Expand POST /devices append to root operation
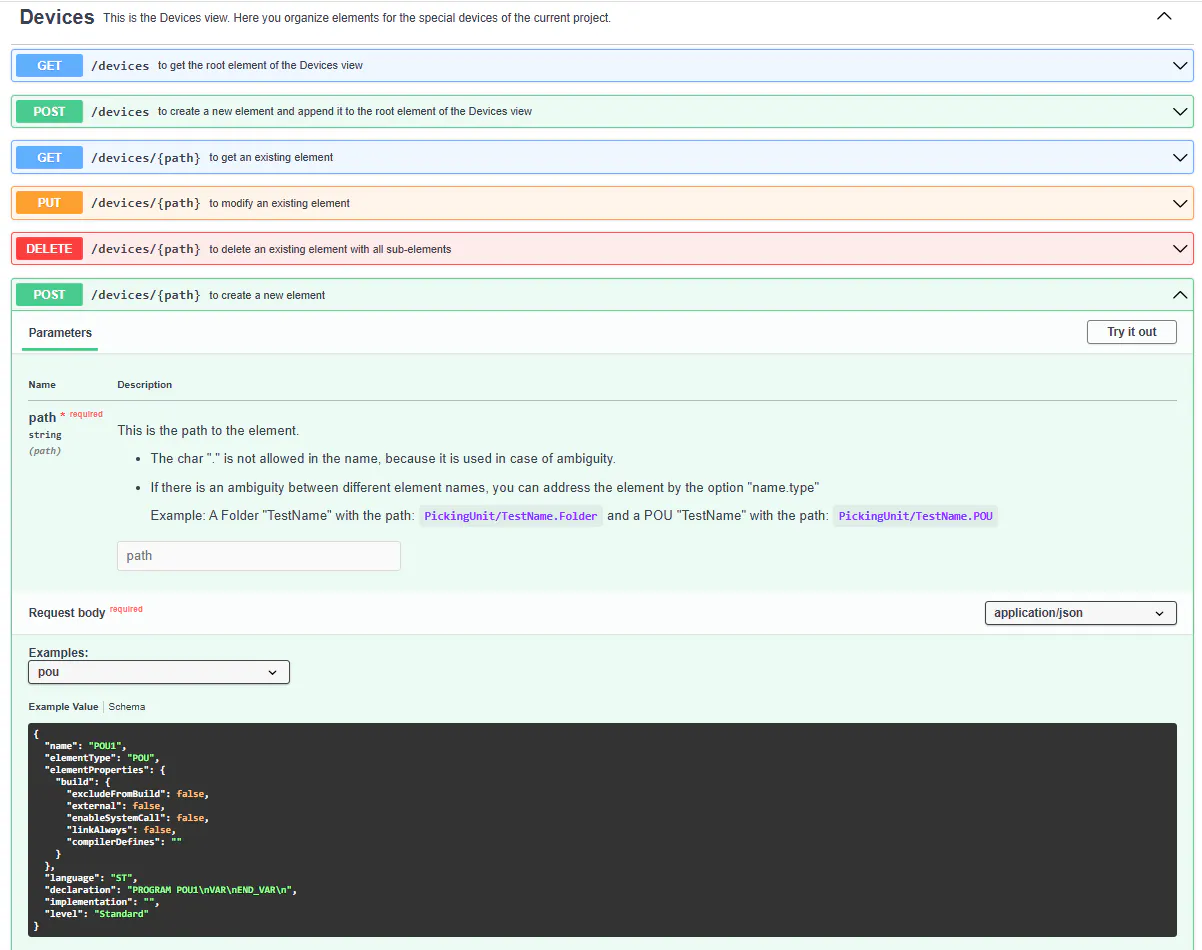The height and width of the screenshot is (950, 1202). [x=1180, y=111]
